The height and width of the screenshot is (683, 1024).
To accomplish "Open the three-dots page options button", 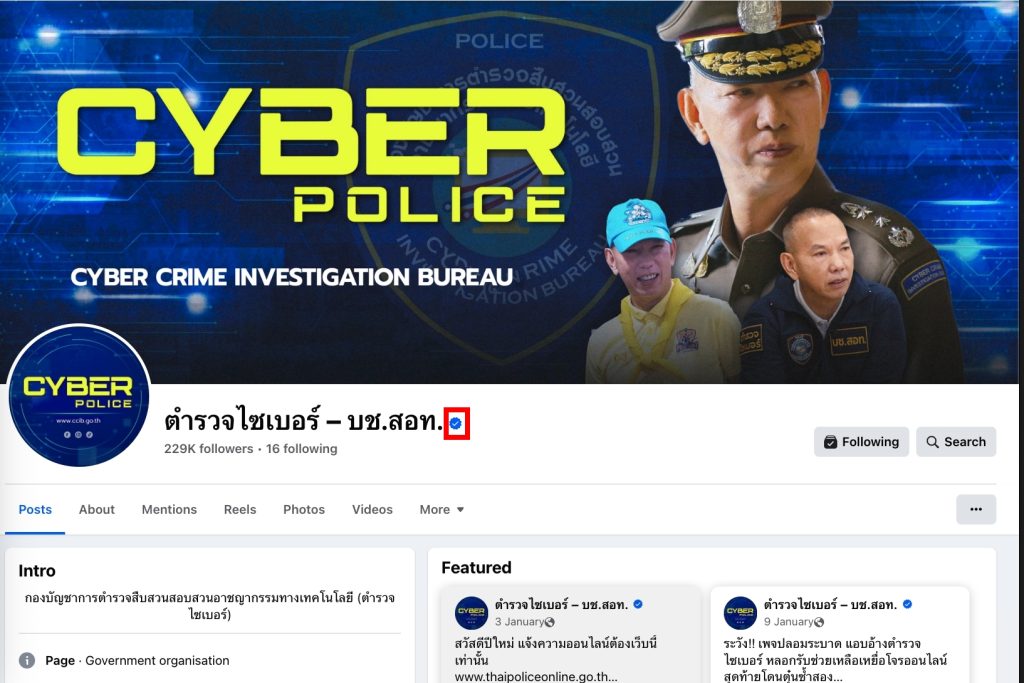I will pyautogui.click(x=976, y=509).
